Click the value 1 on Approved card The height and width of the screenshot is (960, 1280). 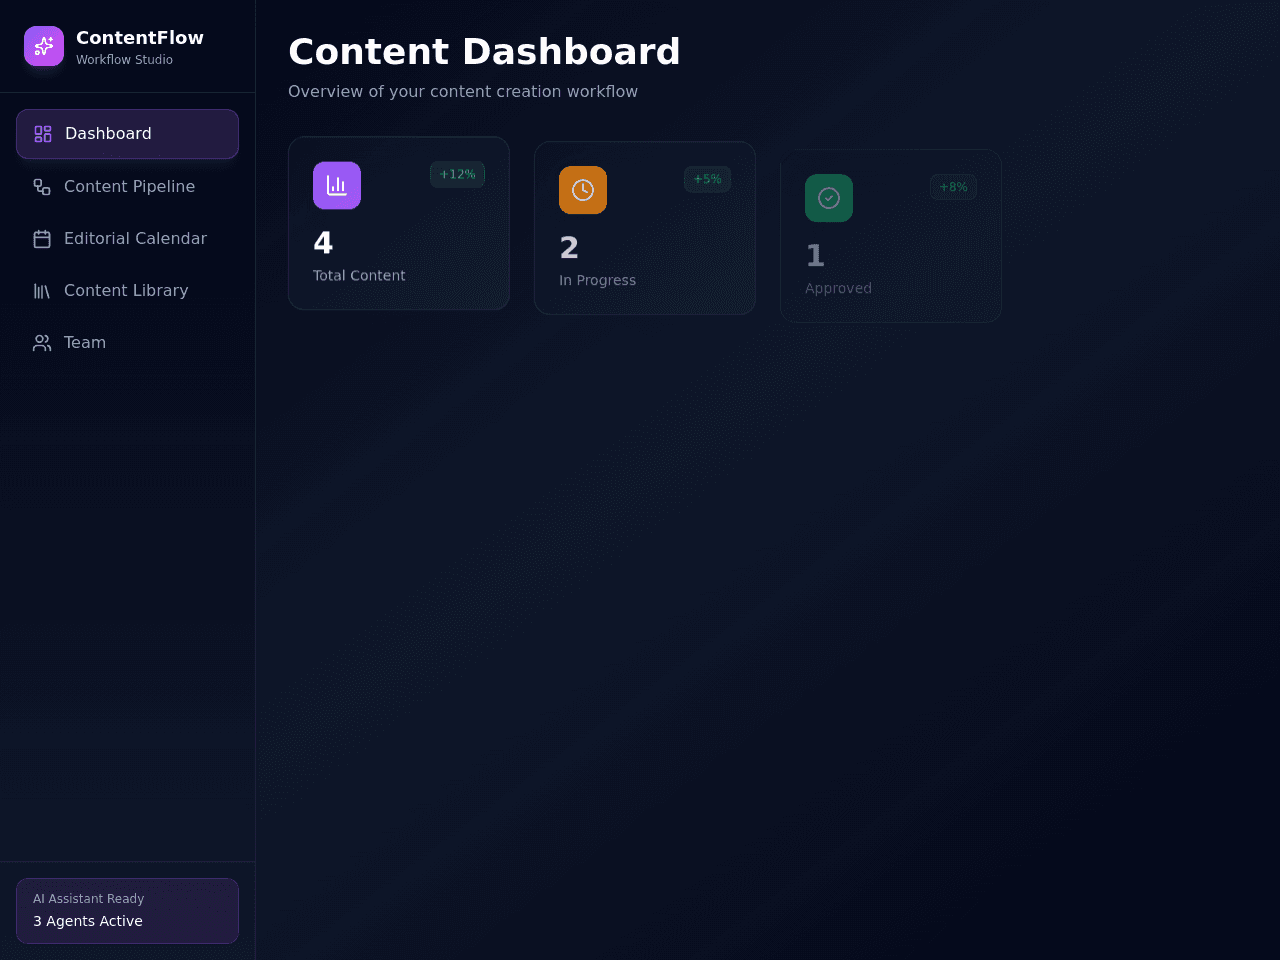(x=815, y=256)
